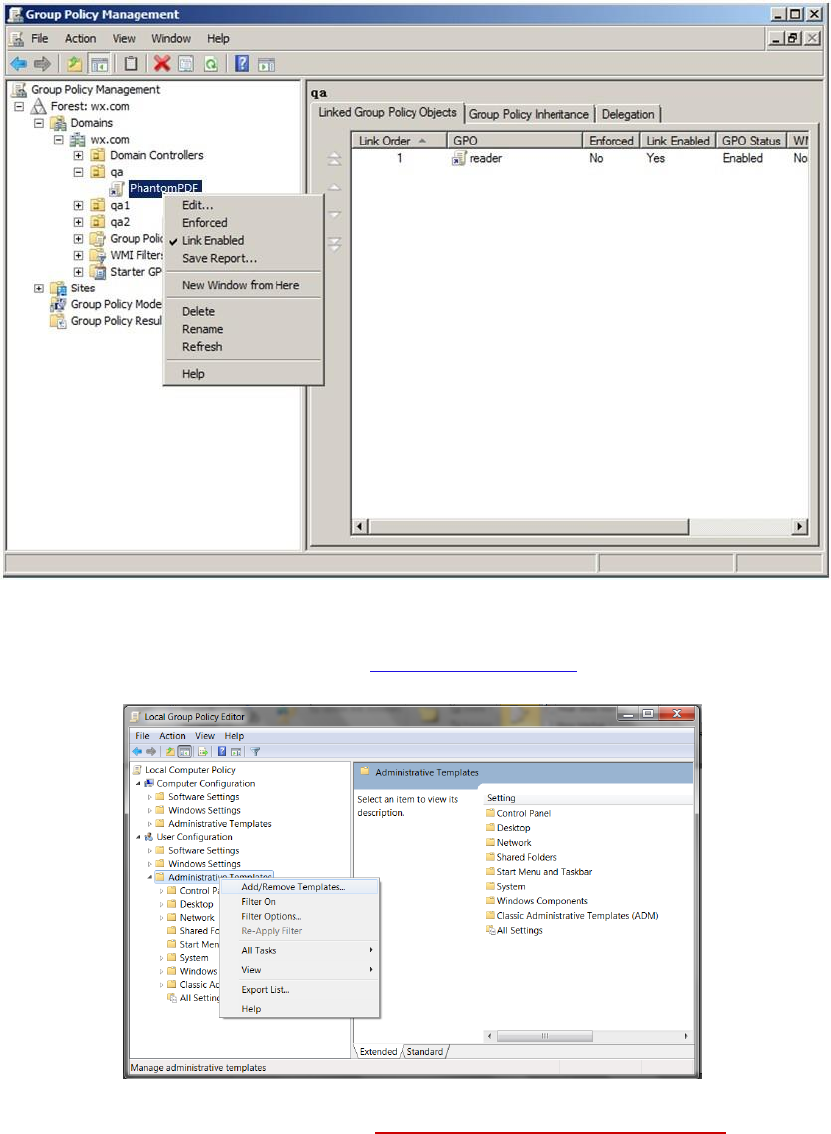Click Move link up arrow icon
Image resolution: width=831 pixels, height=1134 pixels.
tap(334, 187)
